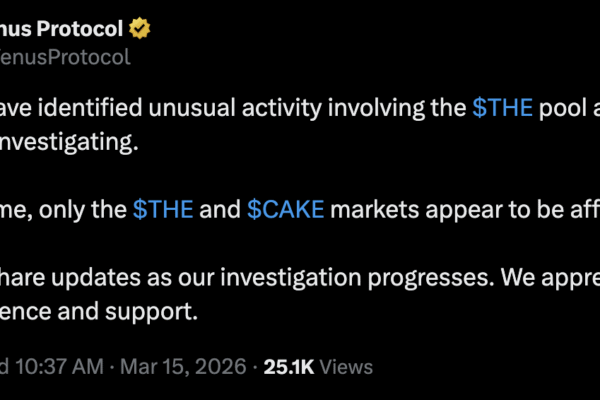Click the 25.1K view count
The width and height of the screenshot is (600, 400).
coord(289,367)
